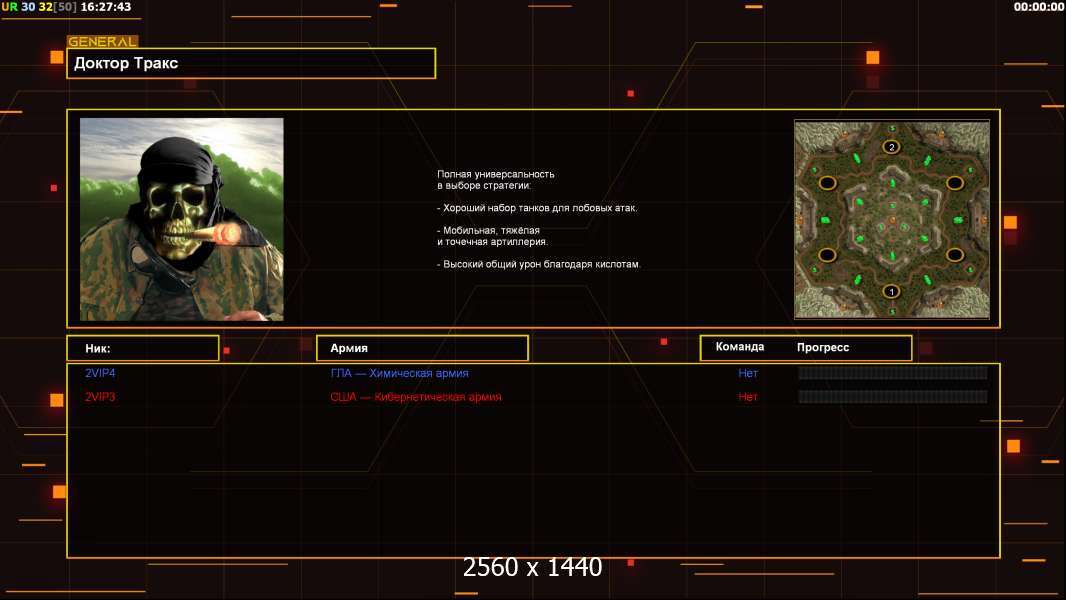Click ГЛА — Химическая армия entry
Viewport: 1066px width, 600px height.
coord(399,373)
